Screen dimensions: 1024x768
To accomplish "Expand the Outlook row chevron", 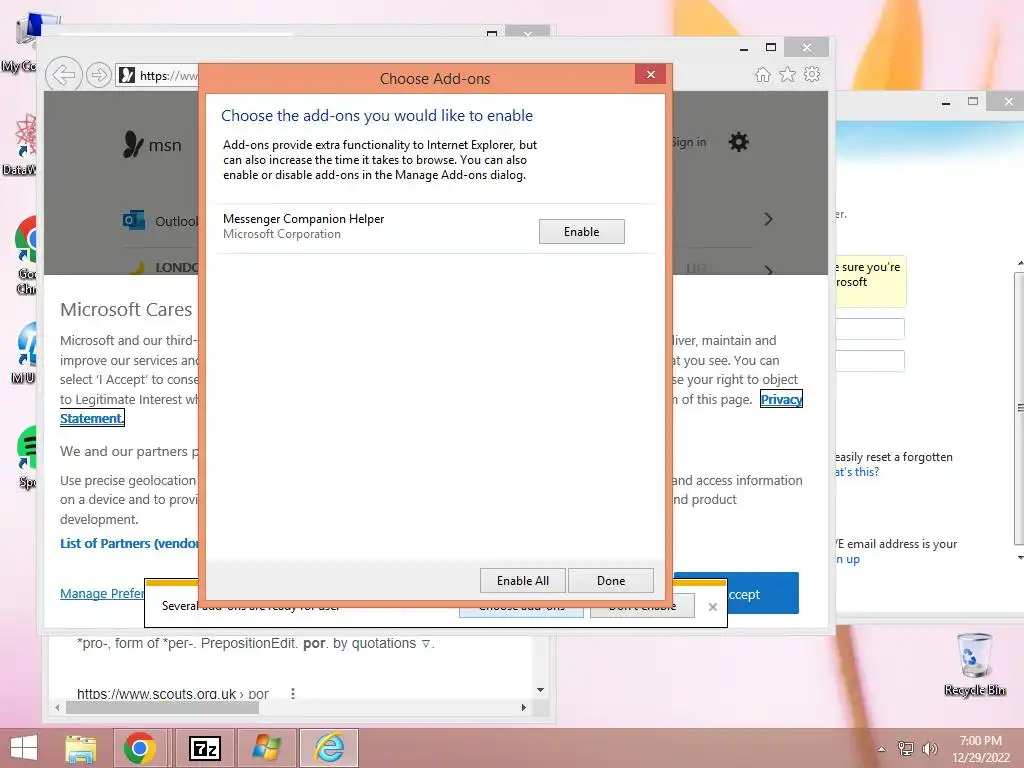I will 768,219.
